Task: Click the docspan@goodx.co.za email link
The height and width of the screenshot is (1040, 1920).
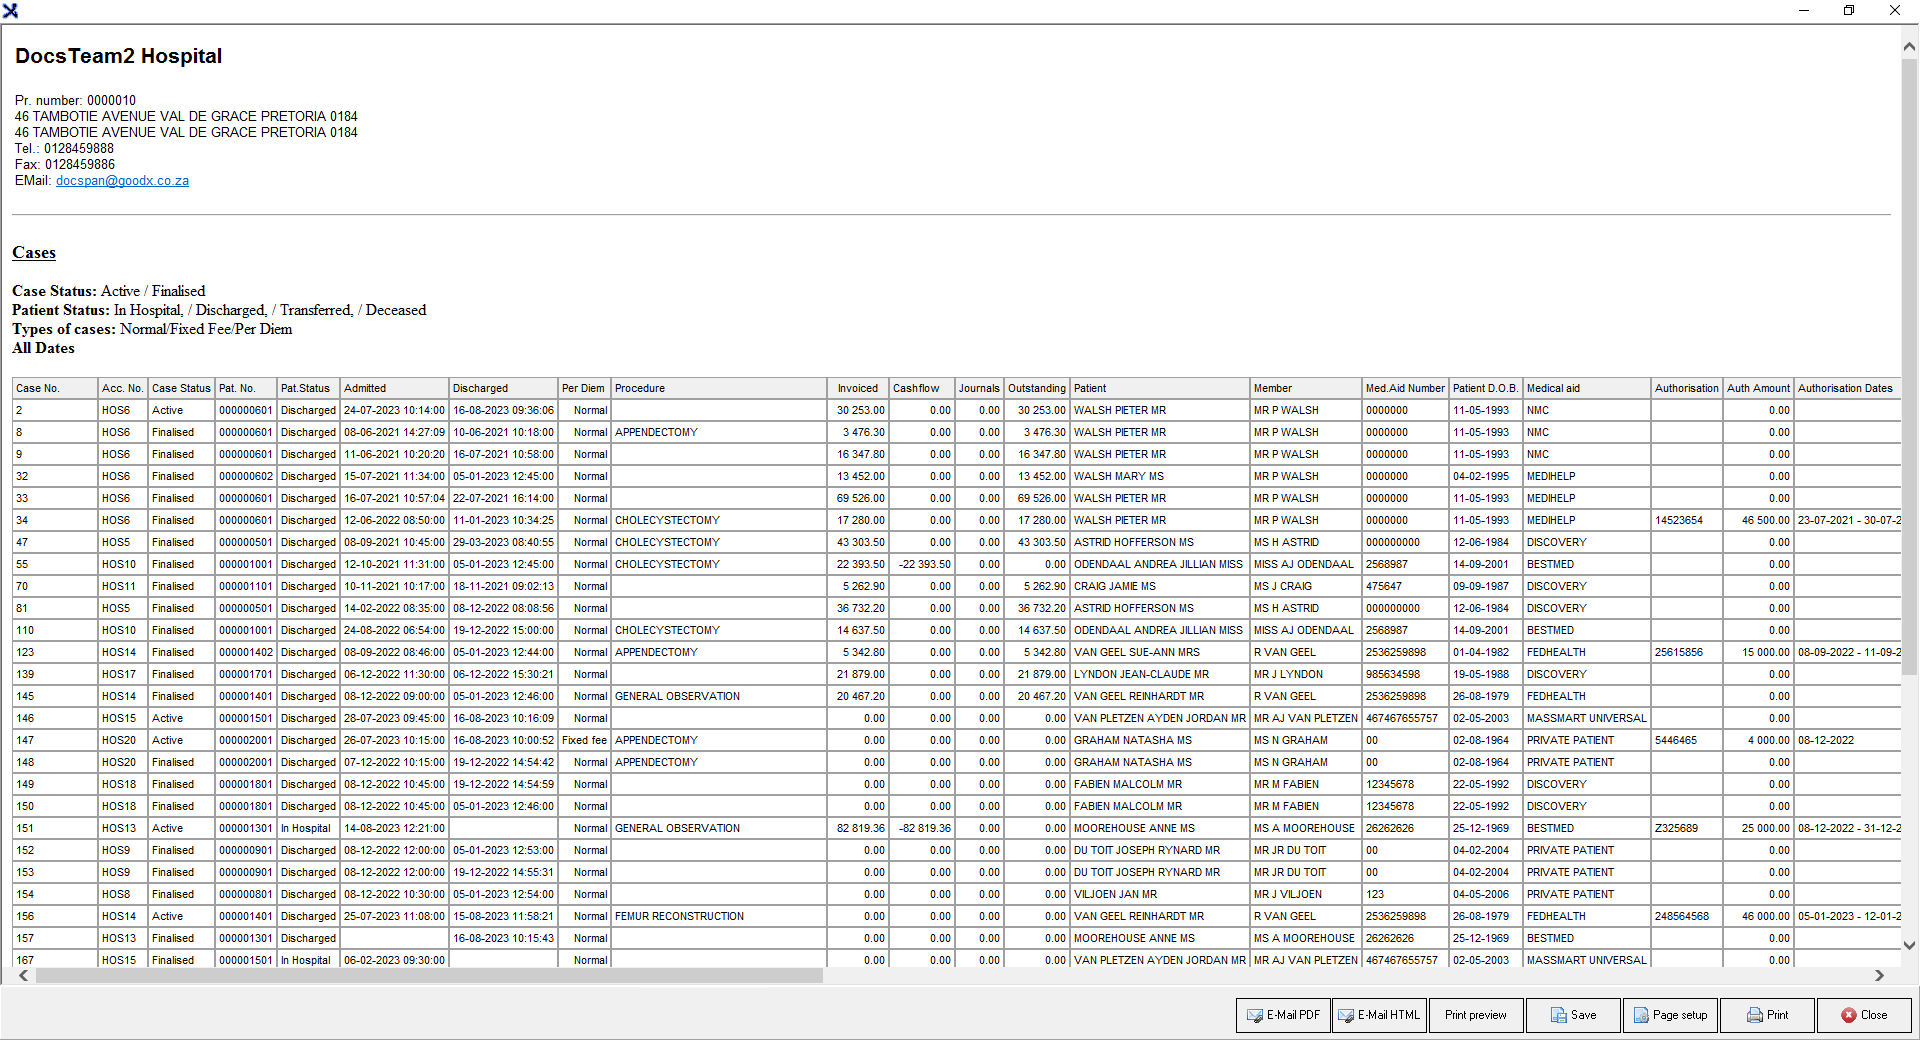Action: pos(122,181)
